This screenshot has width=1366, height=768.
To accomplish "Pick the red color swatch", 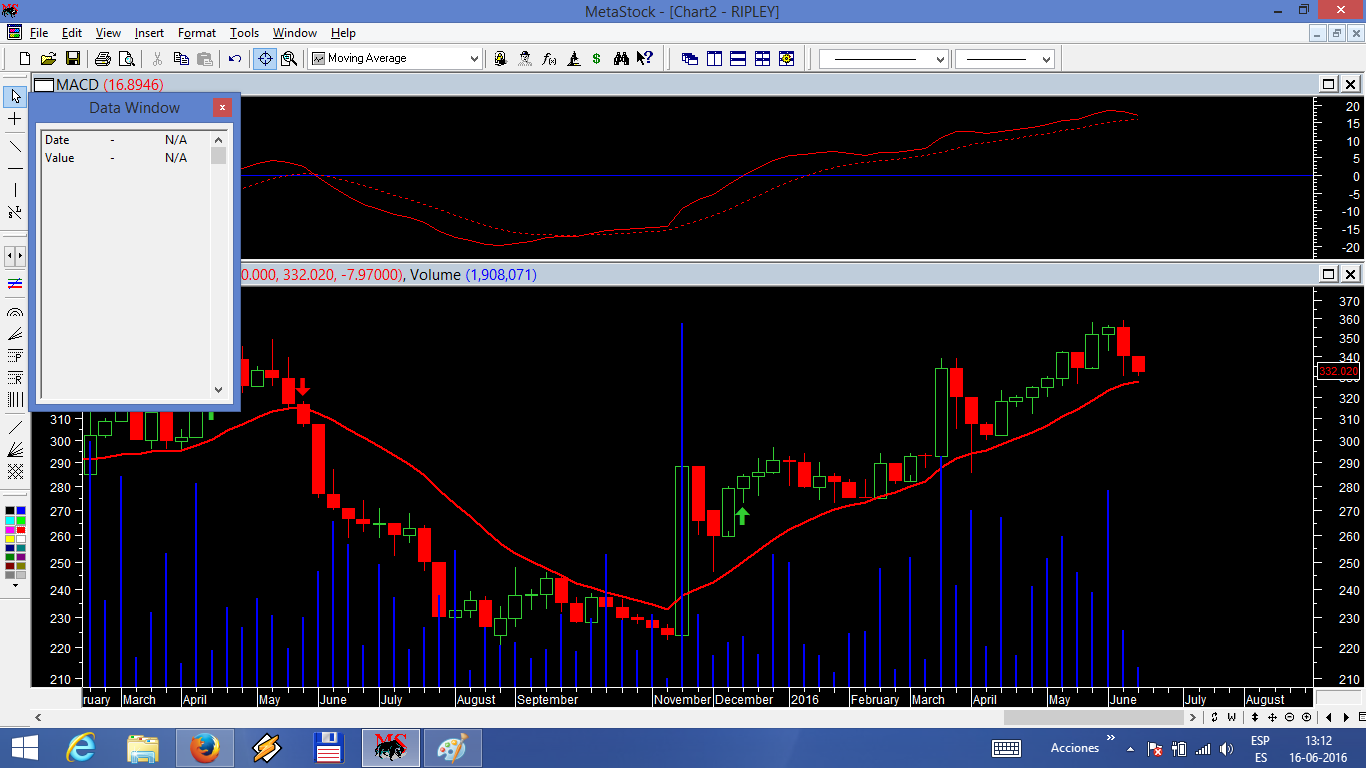I will point(21,530).
